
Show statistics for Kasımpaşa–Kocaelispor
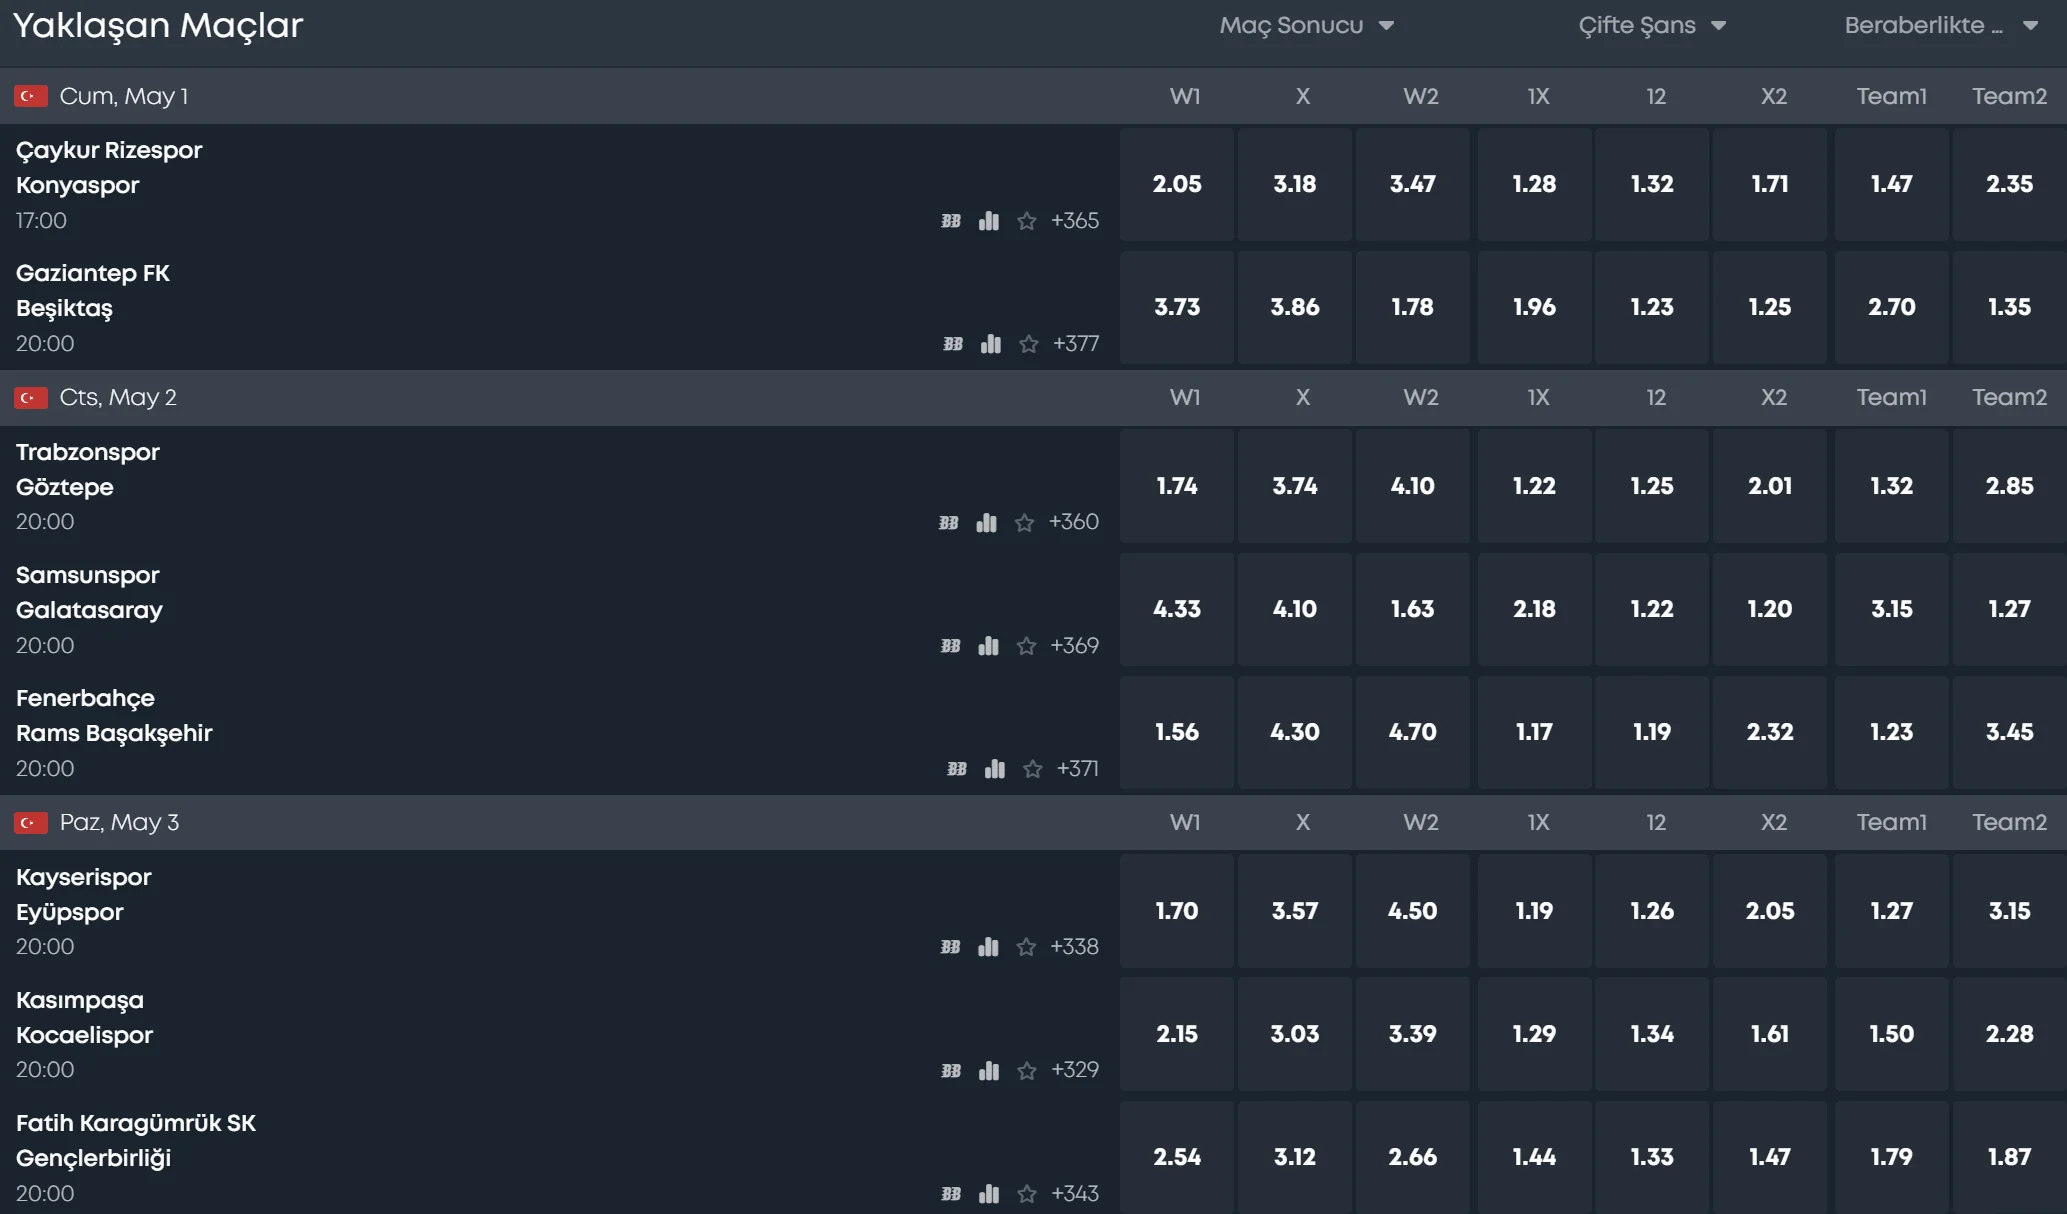(x=989, y=1070)
